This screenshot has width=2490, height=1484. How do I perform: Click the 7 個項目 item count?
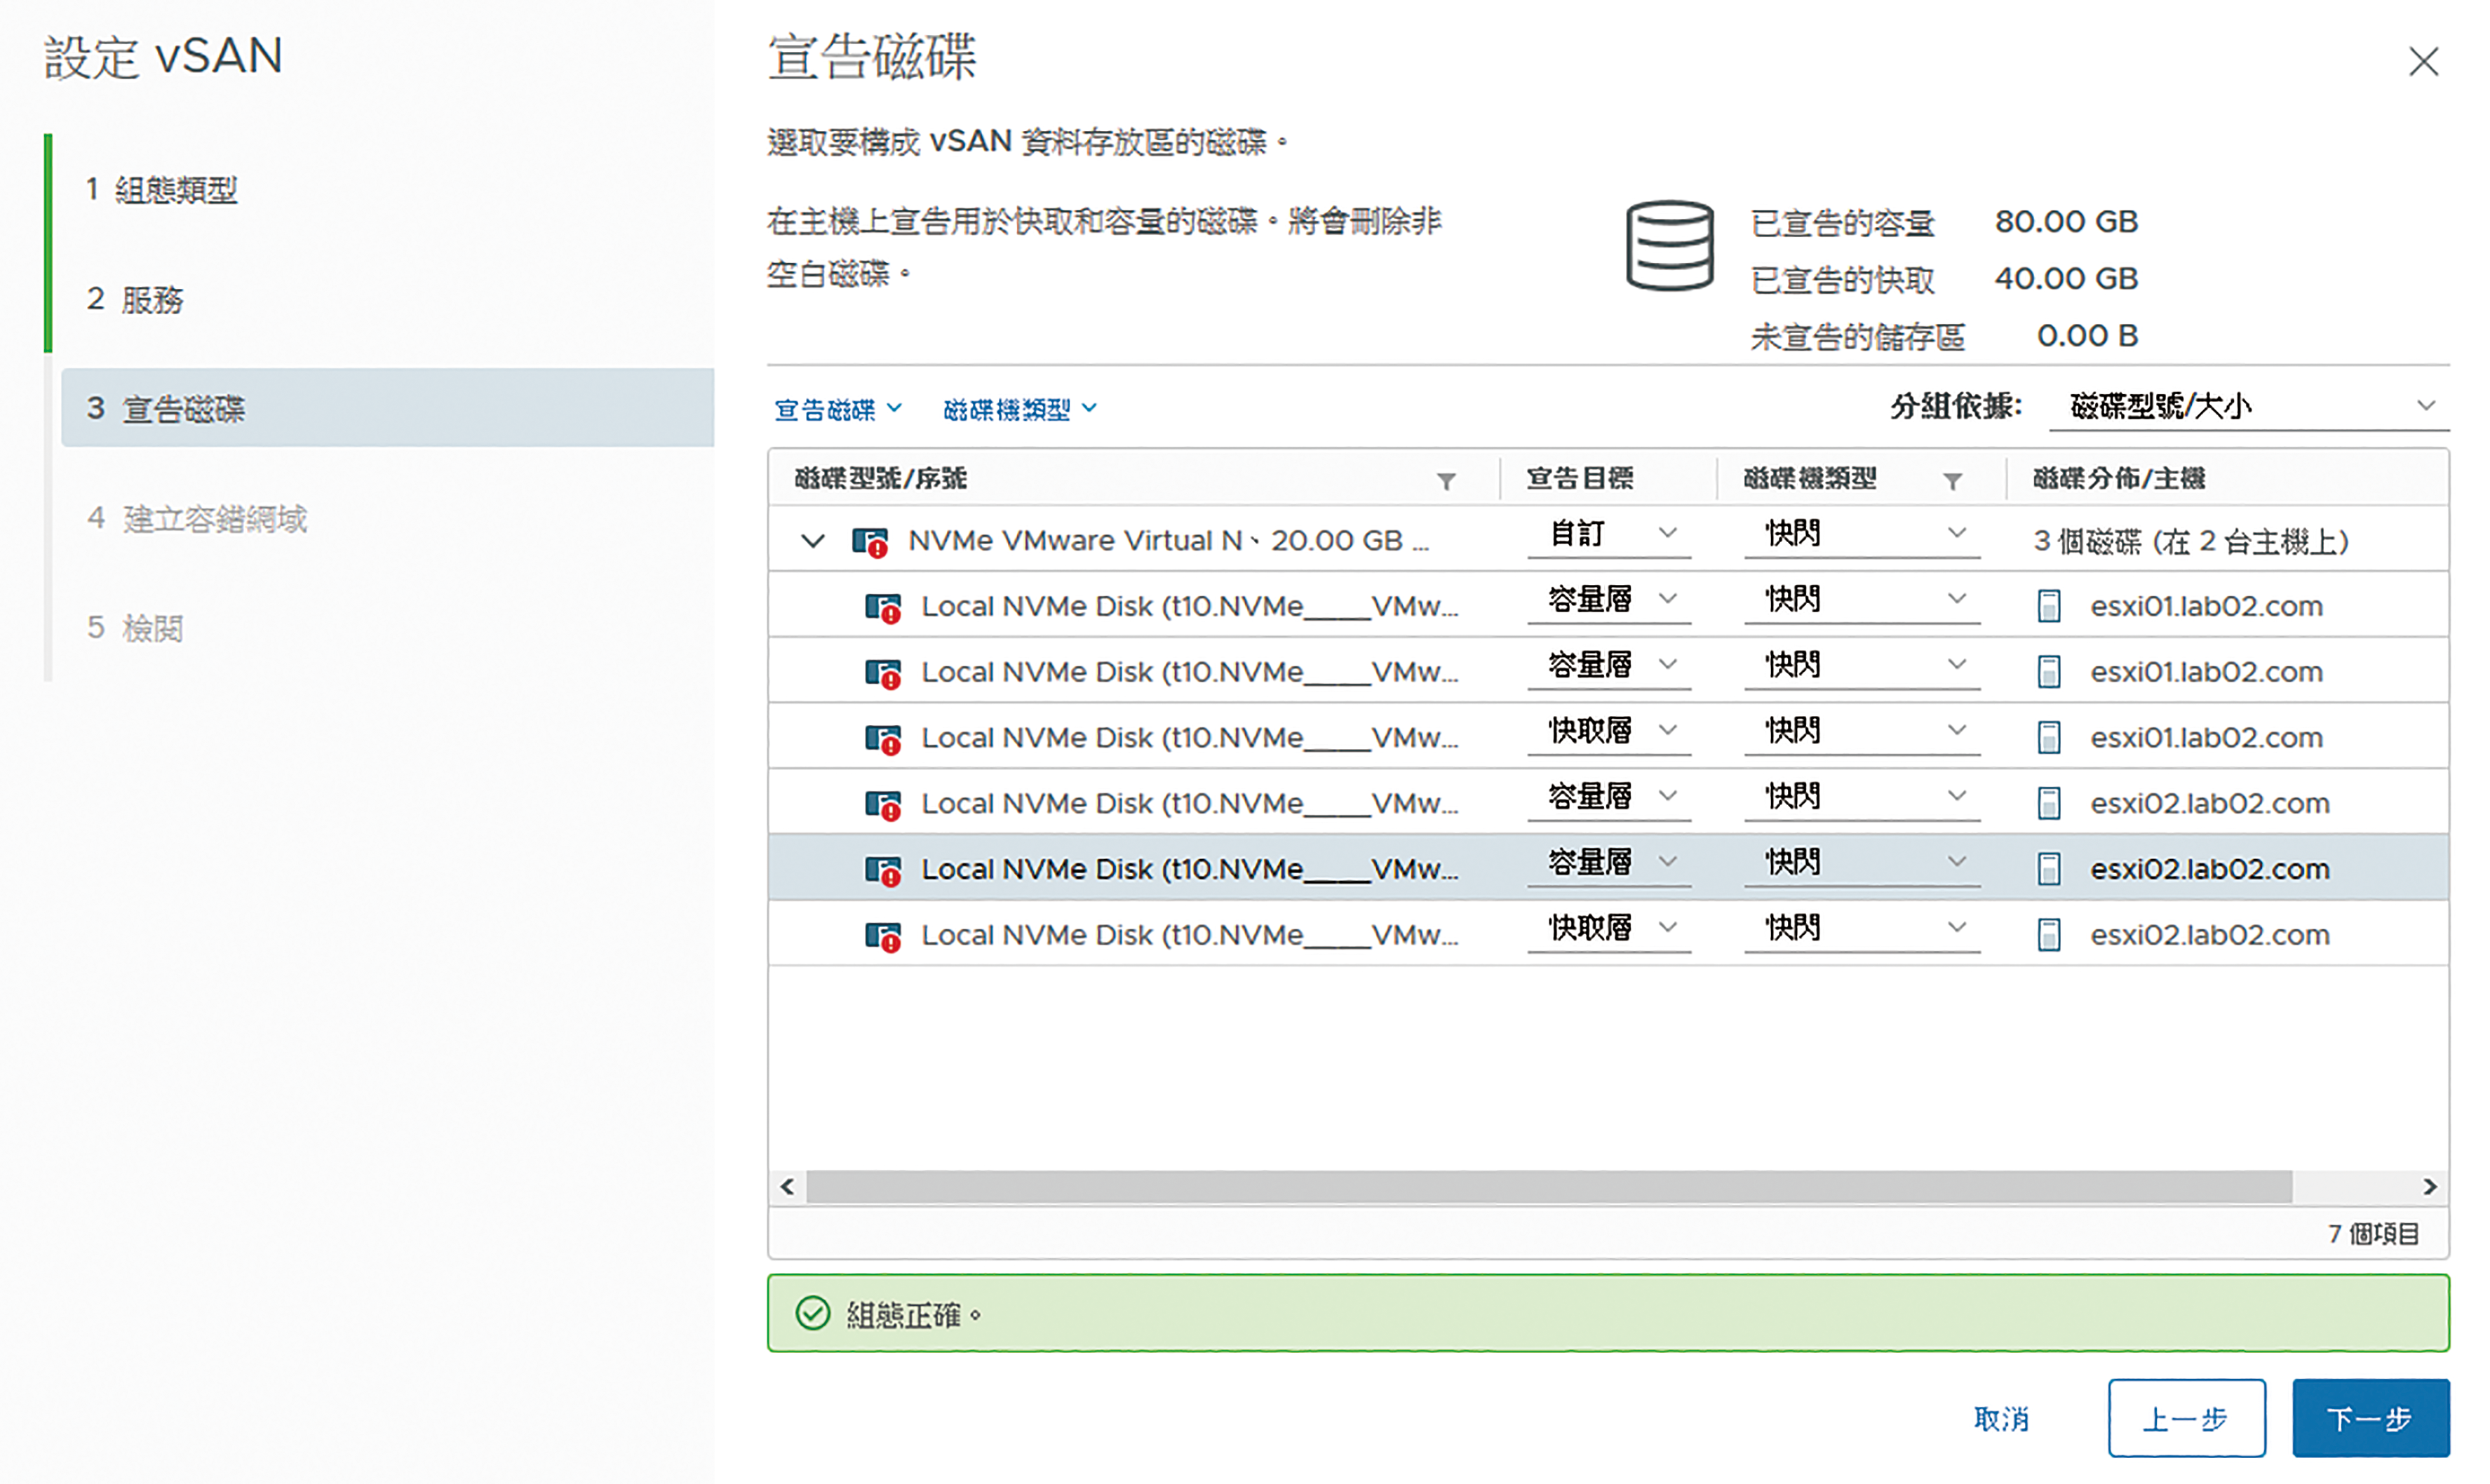tap(2373, 1235)
